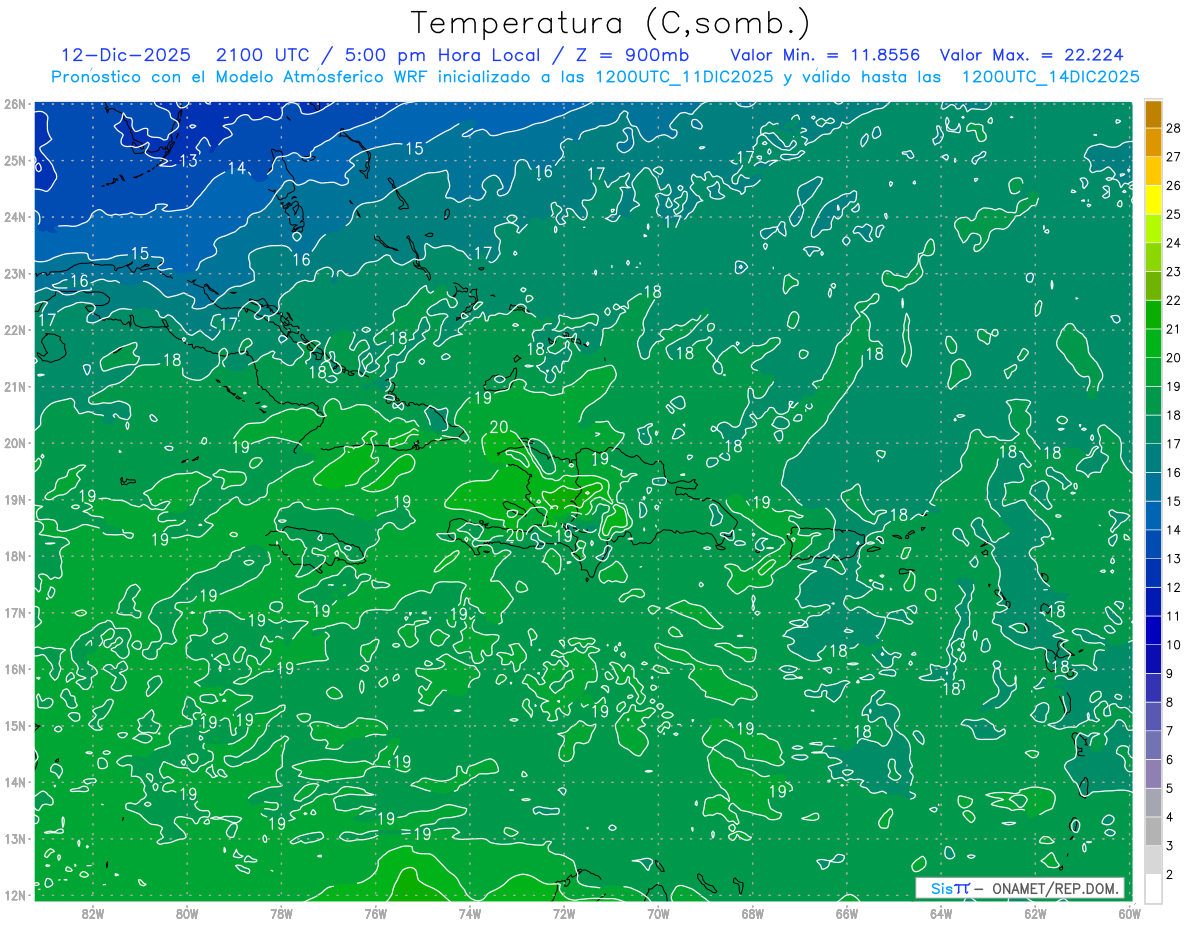1200x927 pixels.
Task: Click the colorbar scale value '27'
Action: [1173, 157]
